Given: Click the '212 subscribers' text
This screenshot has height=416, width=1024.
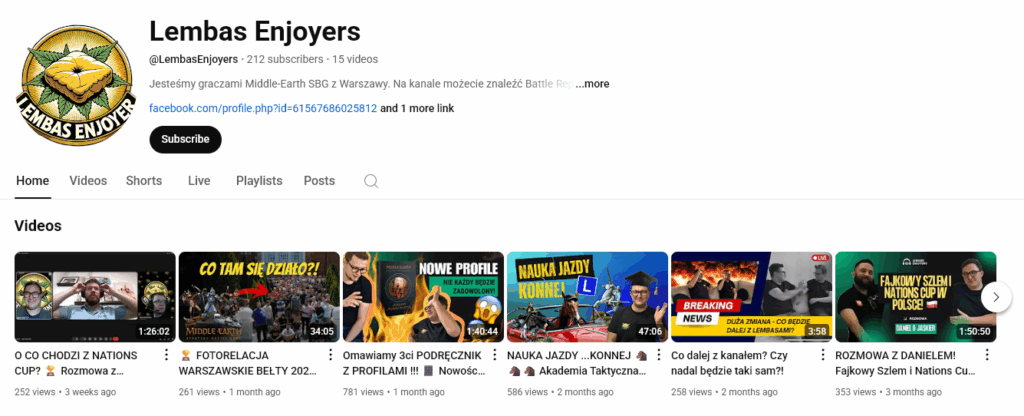Looking at the screenshot, I should 285,59.
